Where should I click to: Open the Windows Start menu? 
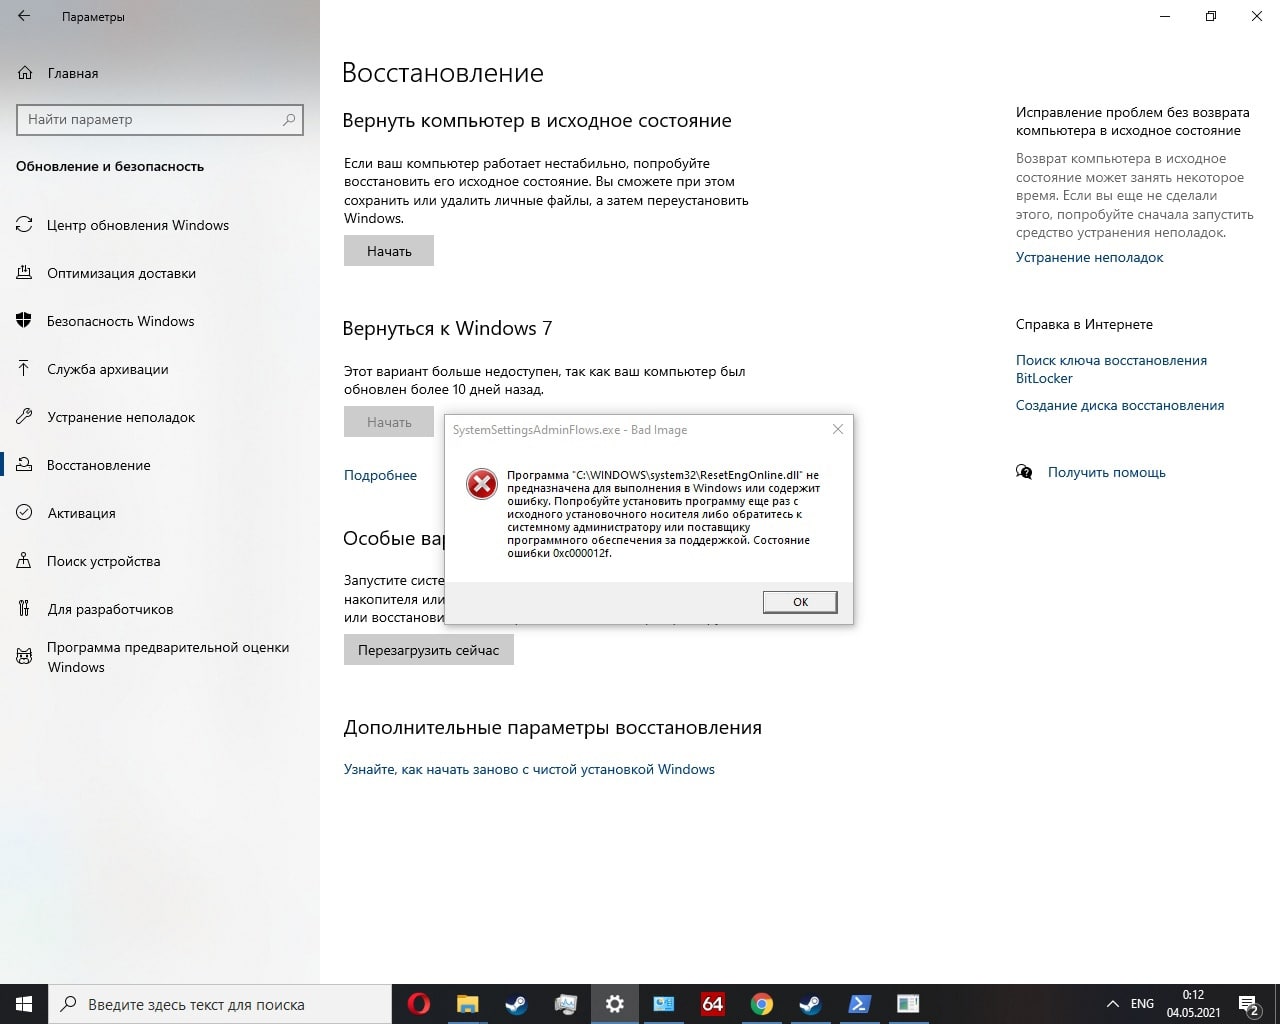24,1004
